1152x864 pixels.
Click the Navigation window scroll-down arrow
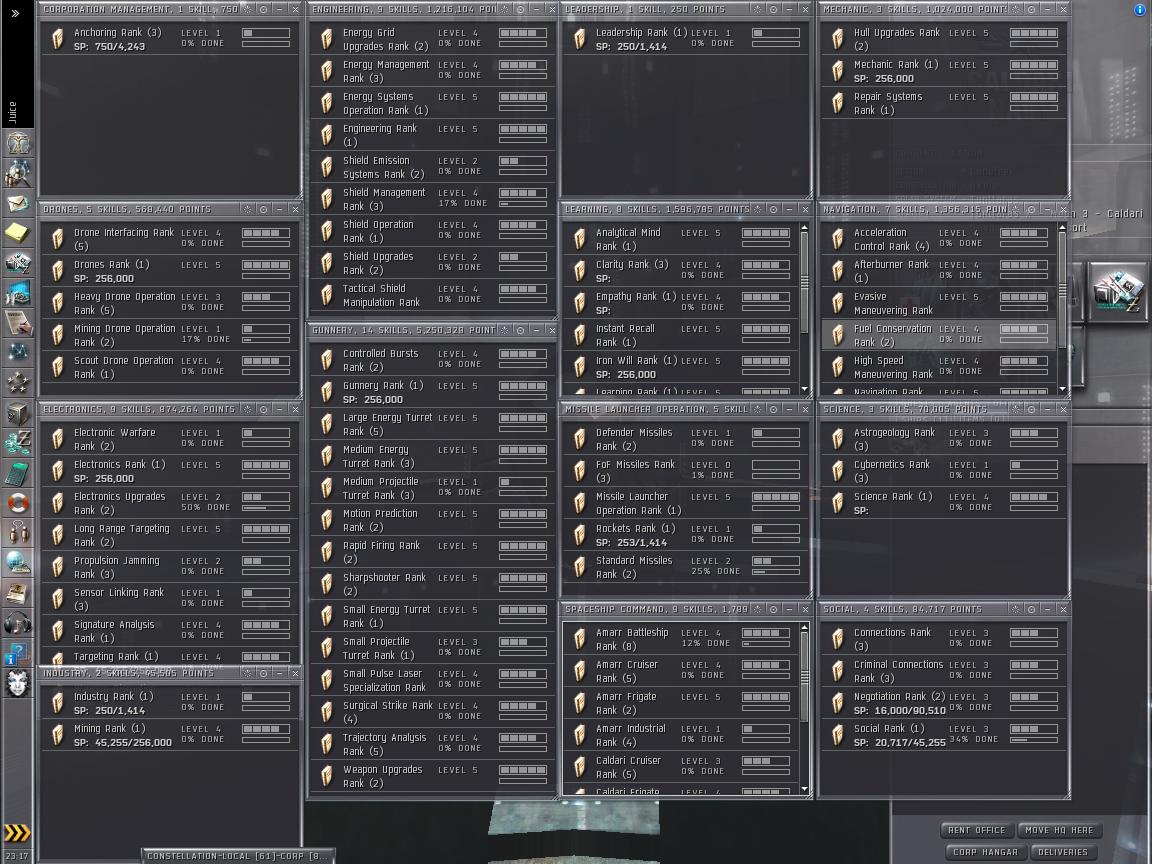pos(1062,389)
